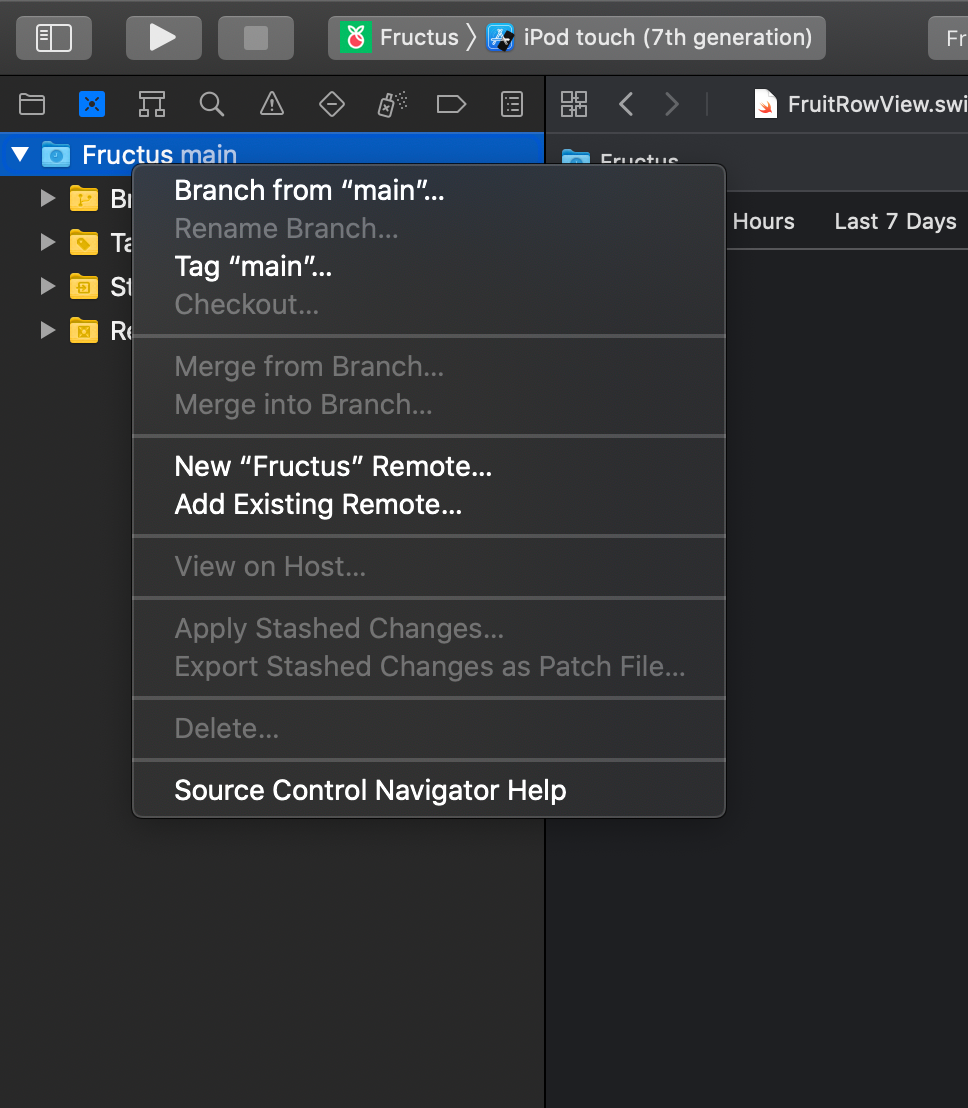
Task: Collapse the Fructus main repository
Action: click(x=20, y=154)
